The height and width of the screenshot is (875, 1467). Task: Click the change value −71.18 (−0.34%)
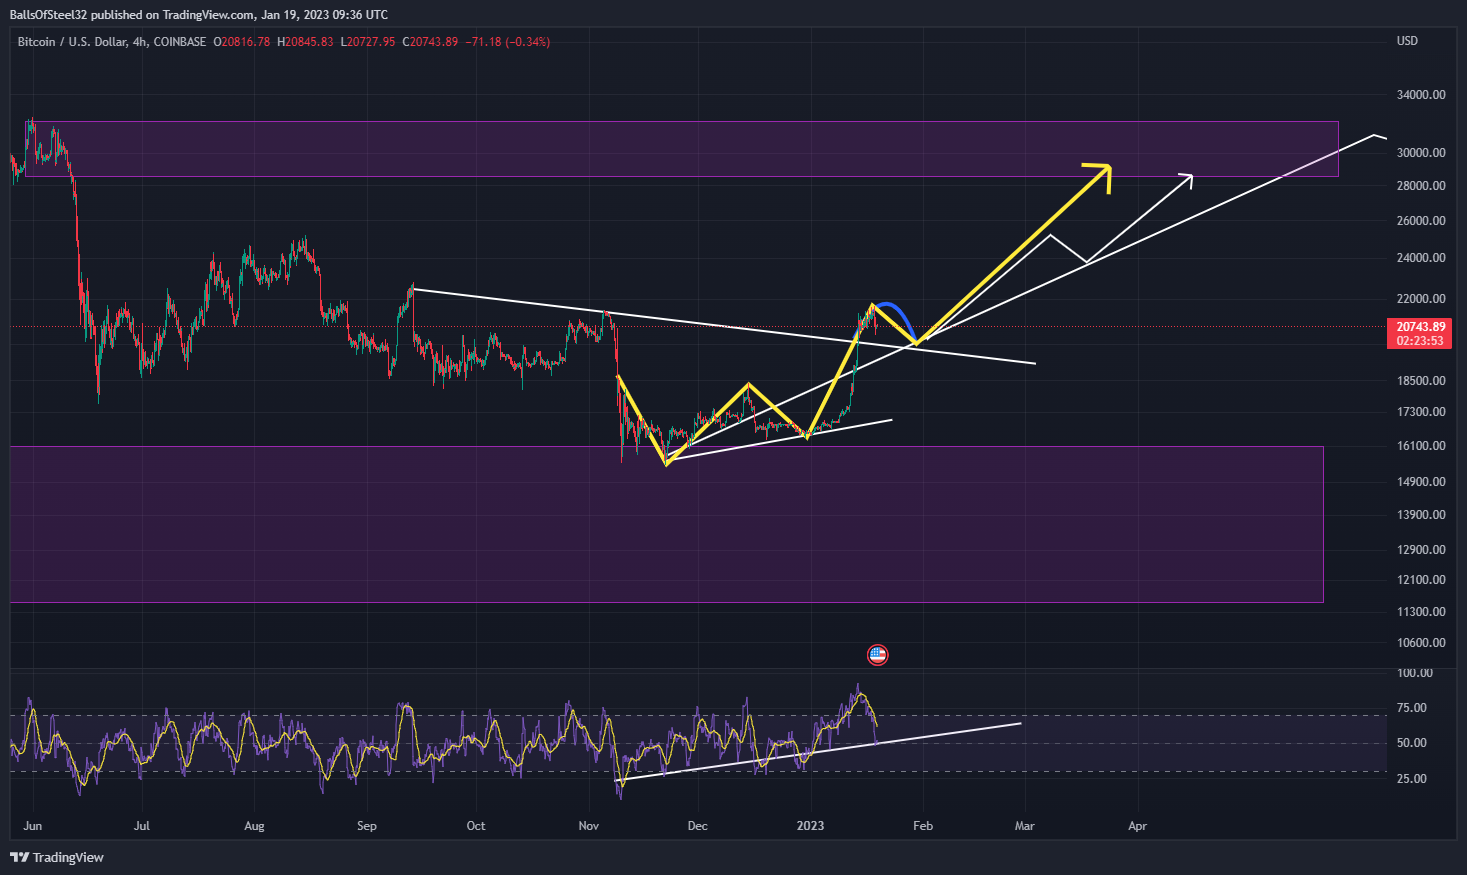pos(507,42)
